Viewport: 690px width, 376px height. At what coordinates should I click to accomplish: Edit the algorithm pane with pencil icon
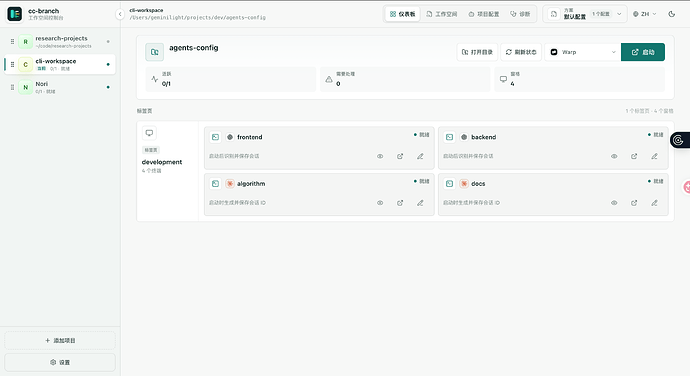(x=420, y=203)
